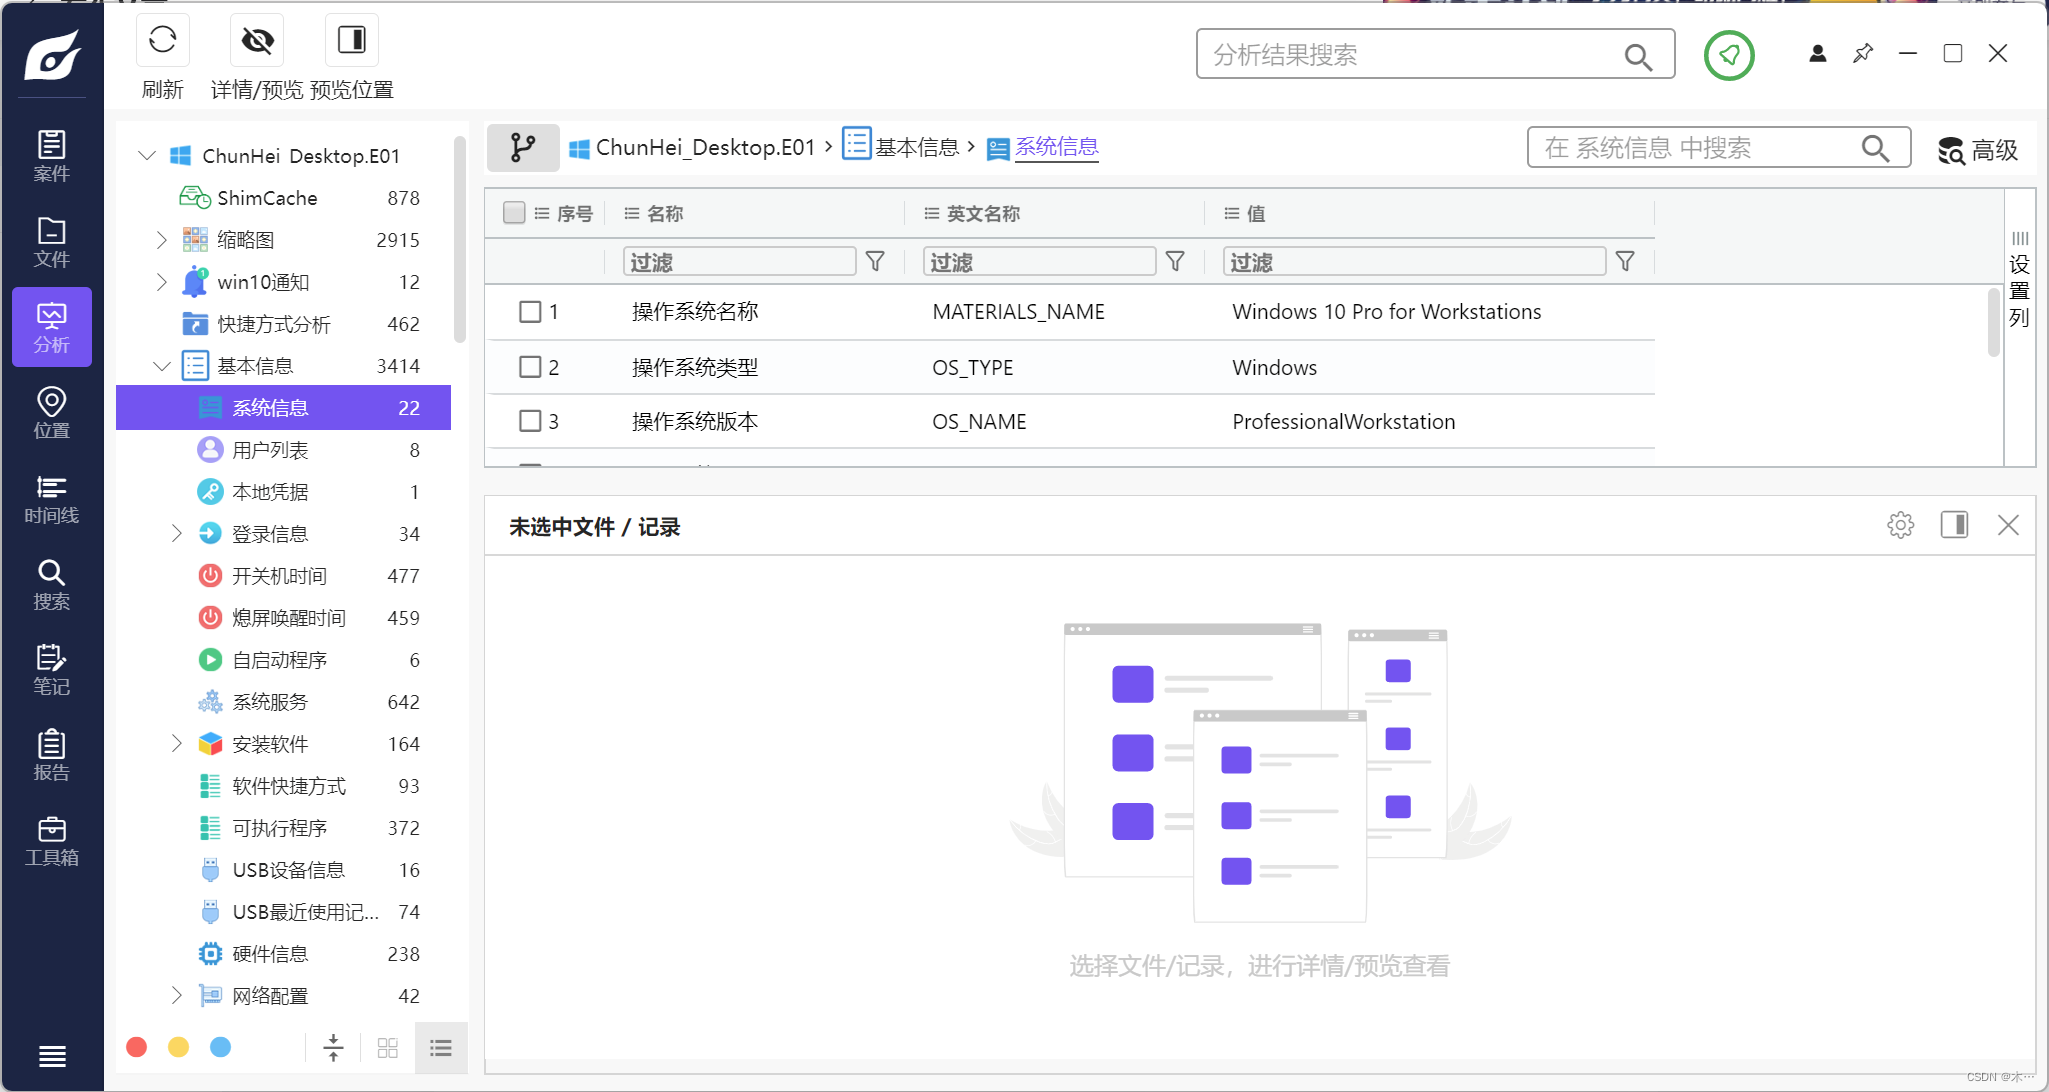The image size is (2049, 1092).
Task: Expand the 安装软件 tree node
Action: click(176, 743)
